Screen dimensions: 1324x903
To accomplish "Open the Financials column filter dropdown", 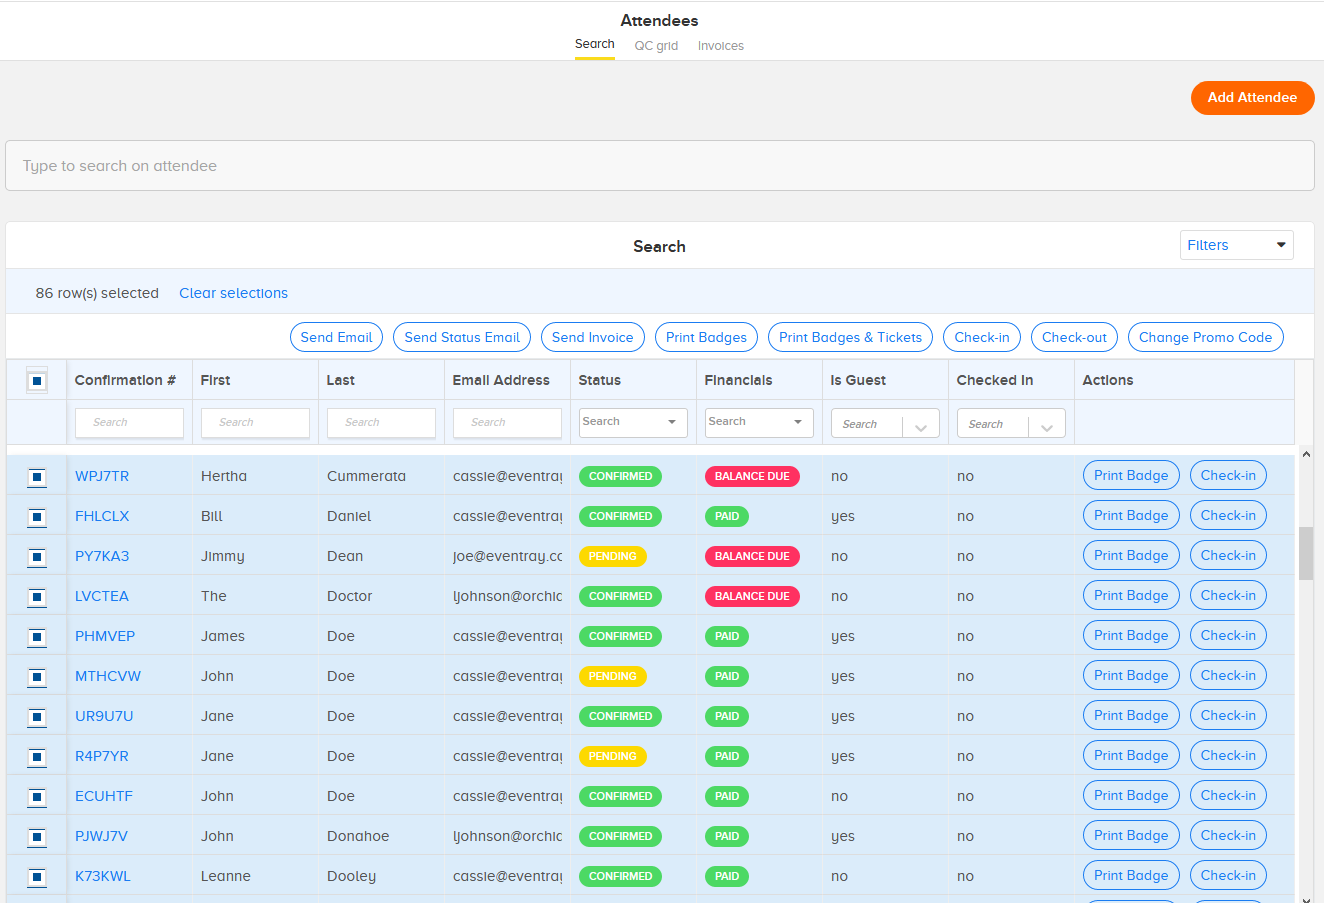I will pos(759,422).
